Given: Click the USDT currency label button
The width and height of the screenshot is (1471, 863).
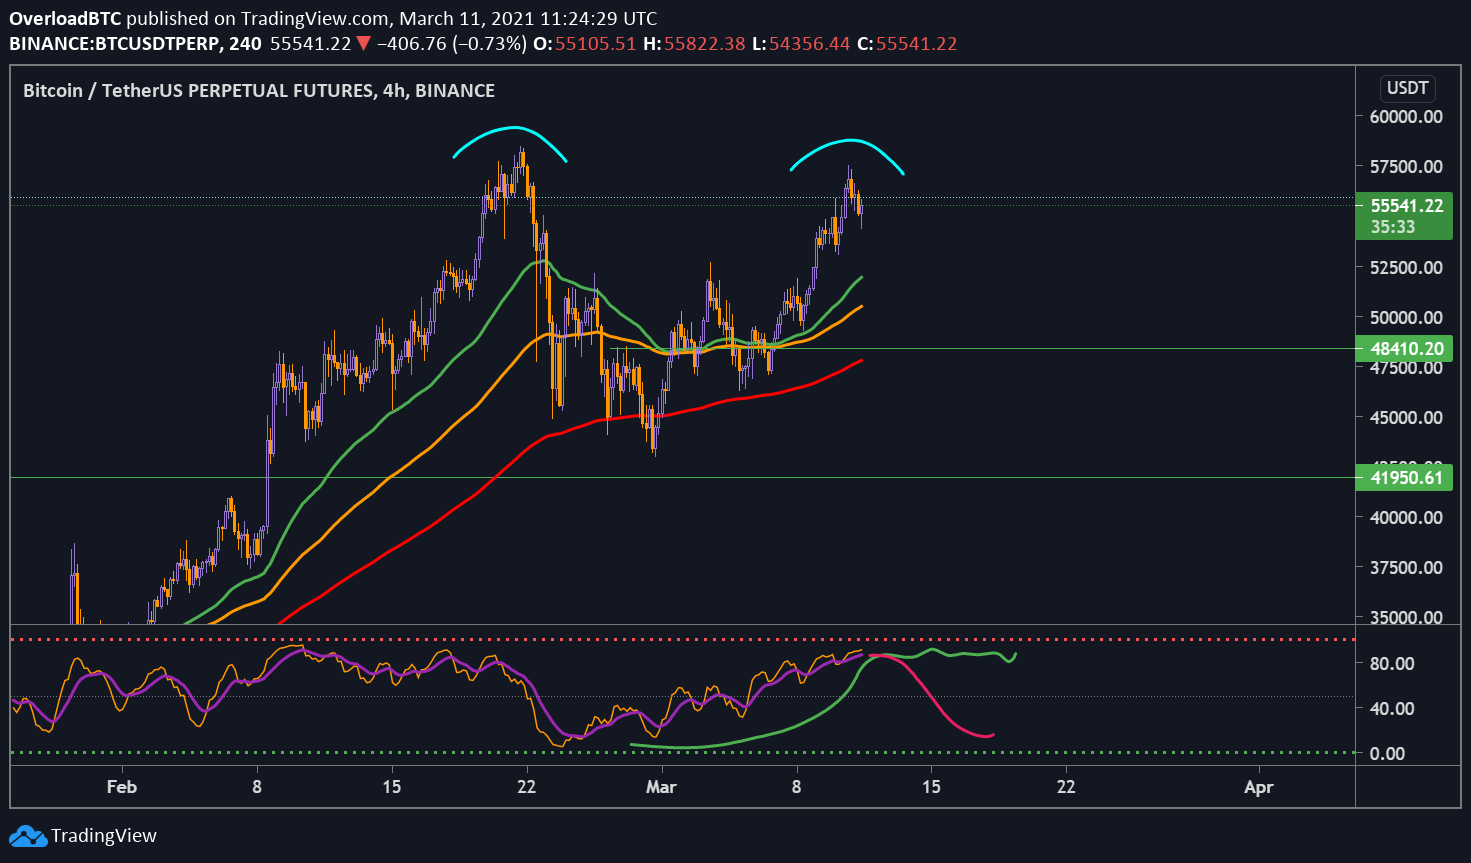Looking at the screenshot, I should tap(1407, 88).
